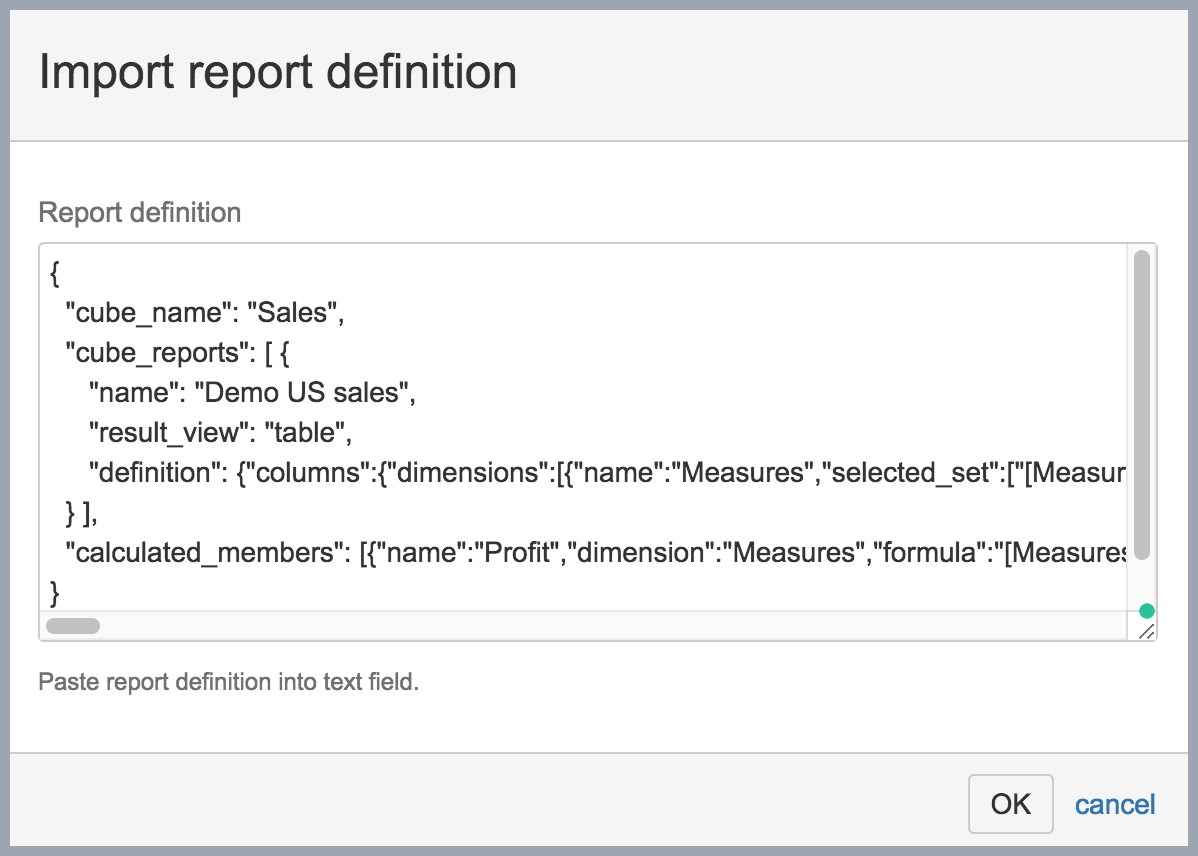Click horizontal scrollbar track right of thumb
Viewport: 1198px width, 856px height.
point(600,626)
